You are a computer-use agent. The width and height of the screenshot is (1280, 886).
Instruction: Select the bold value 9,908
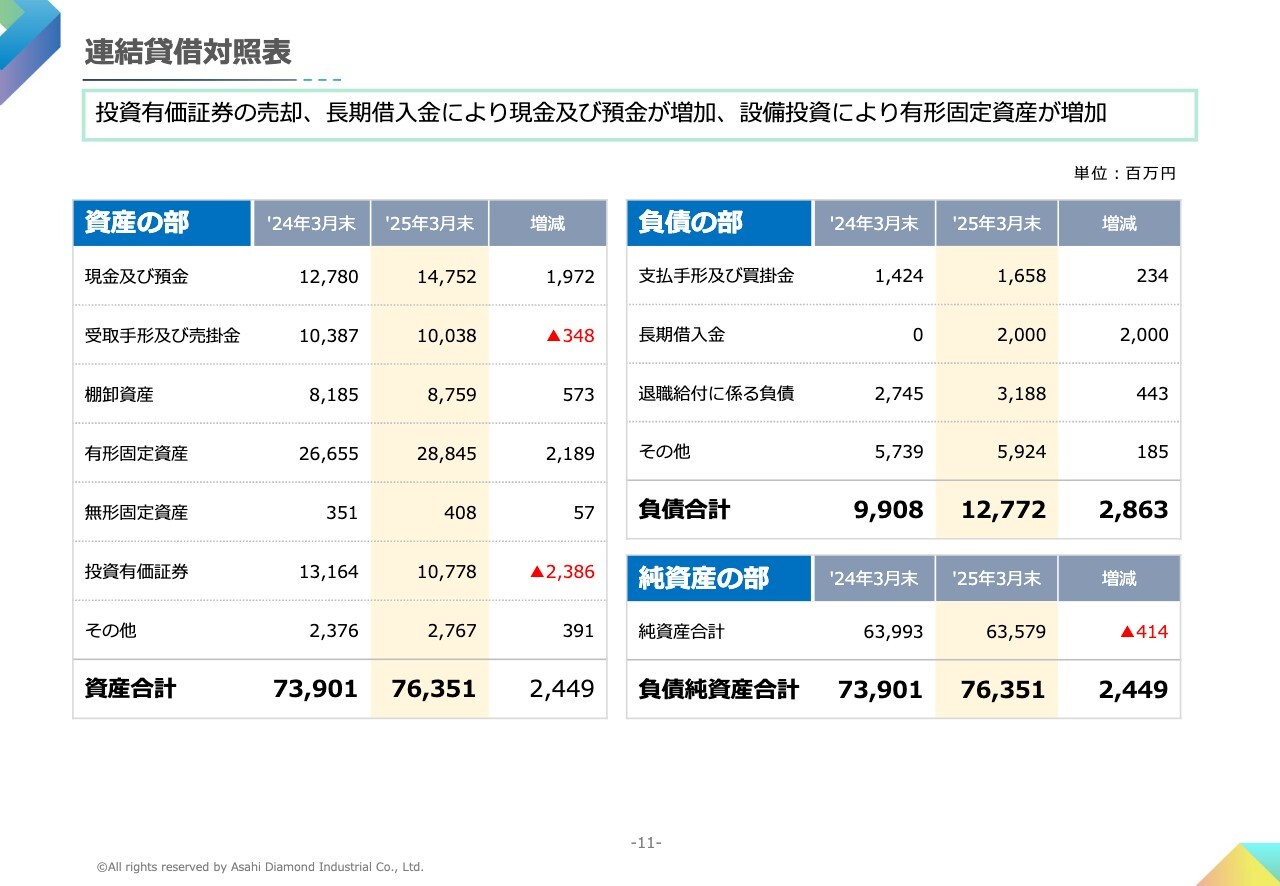(x=888, y=510)
